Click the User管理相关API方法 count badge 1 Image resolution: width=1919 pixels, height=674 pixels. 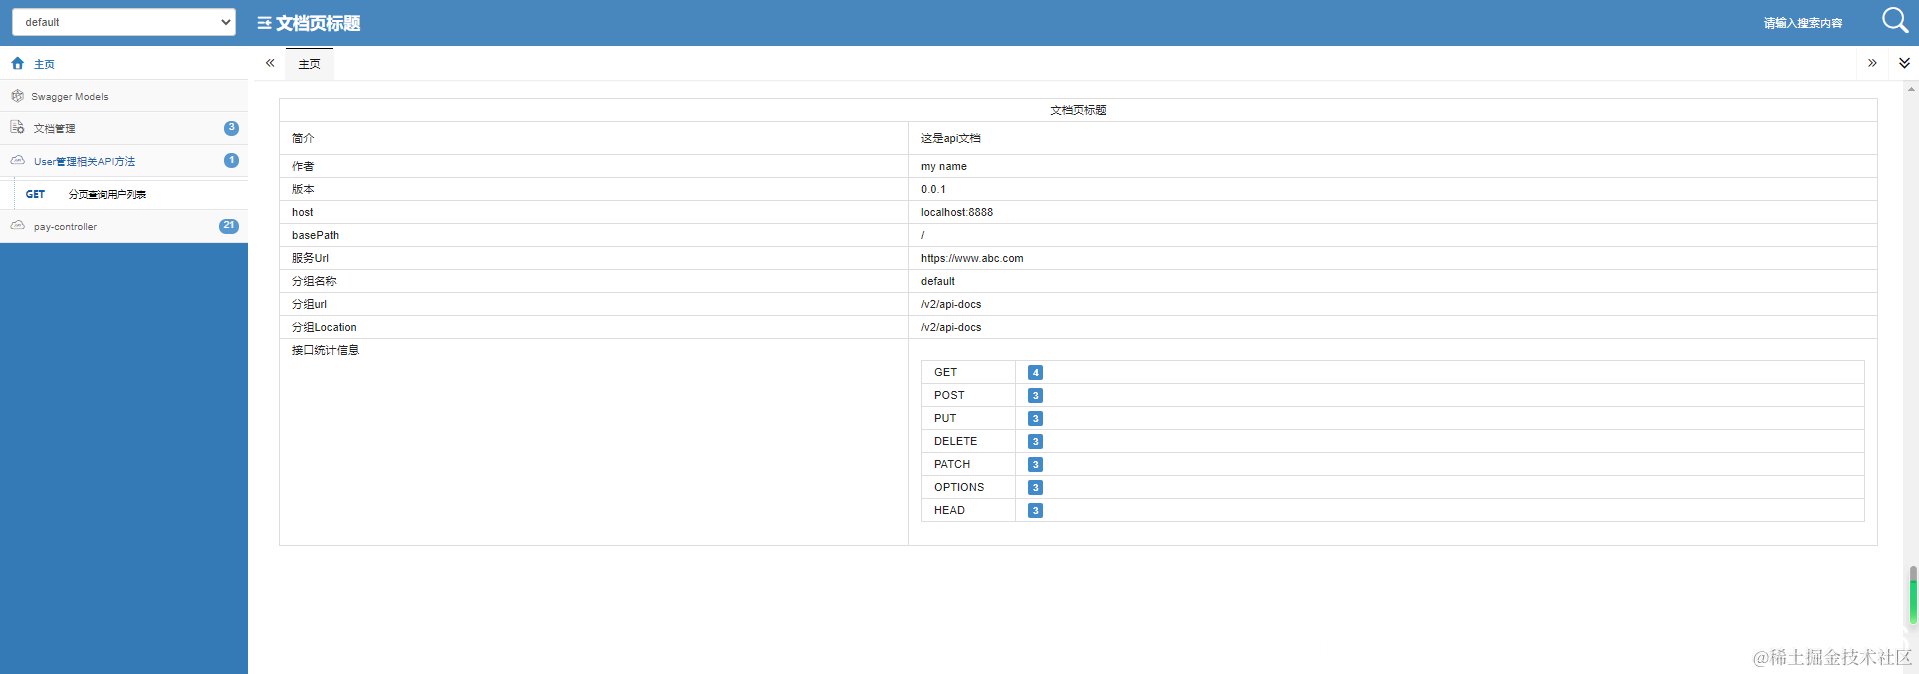click(231, 160)
